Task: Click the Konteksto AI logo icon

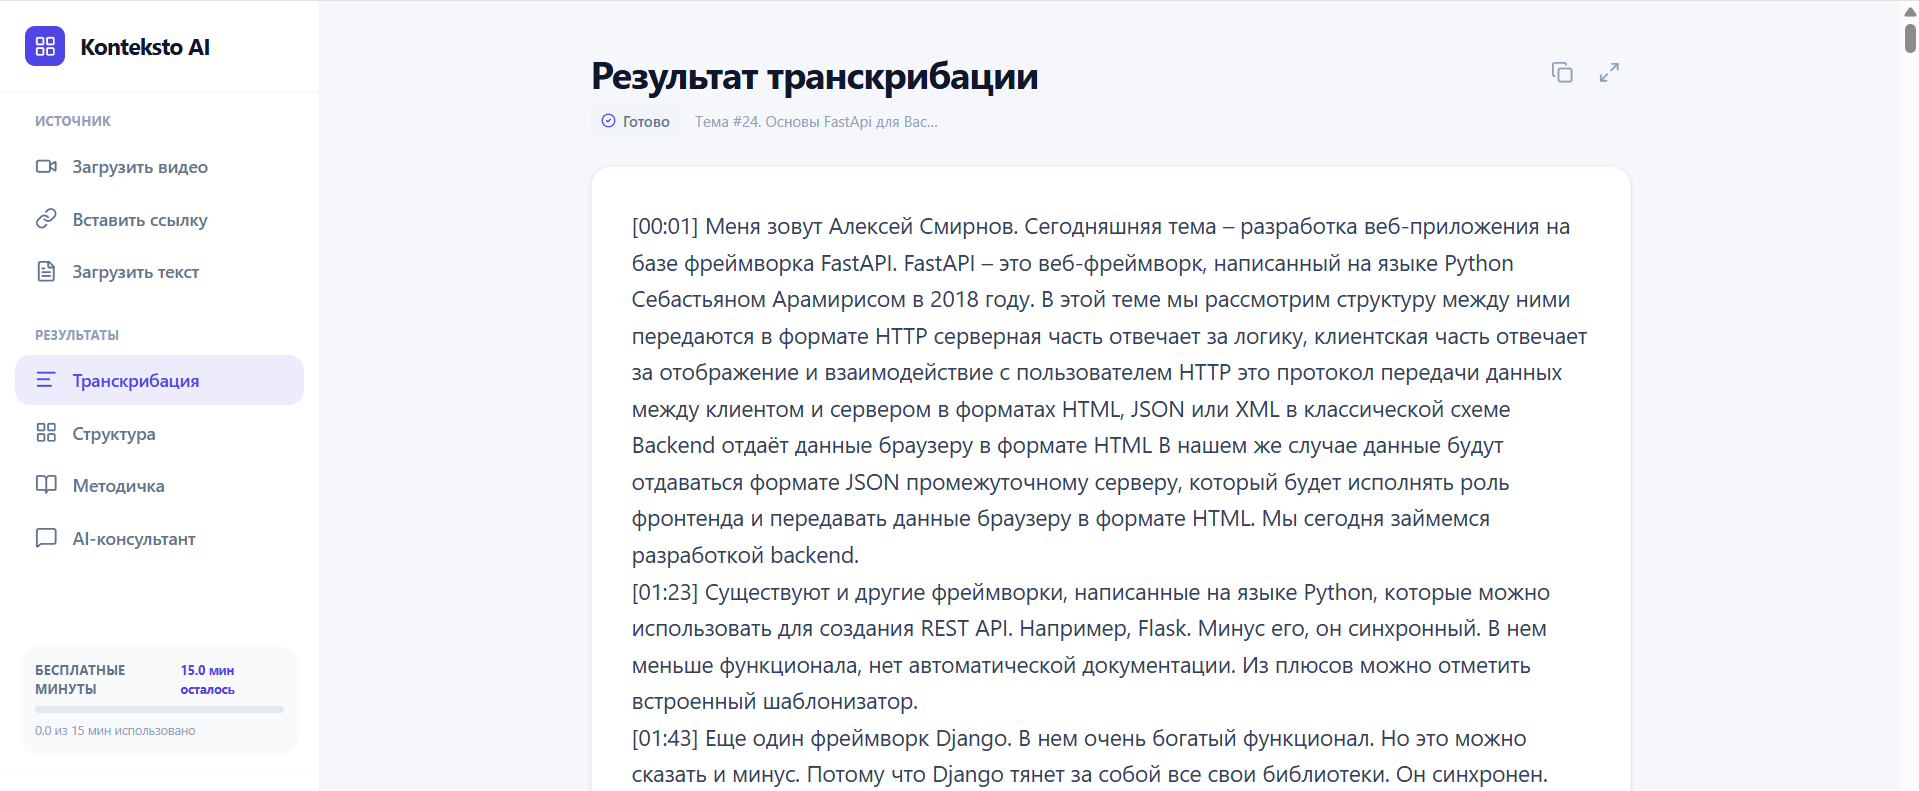Action: point(45,46)
